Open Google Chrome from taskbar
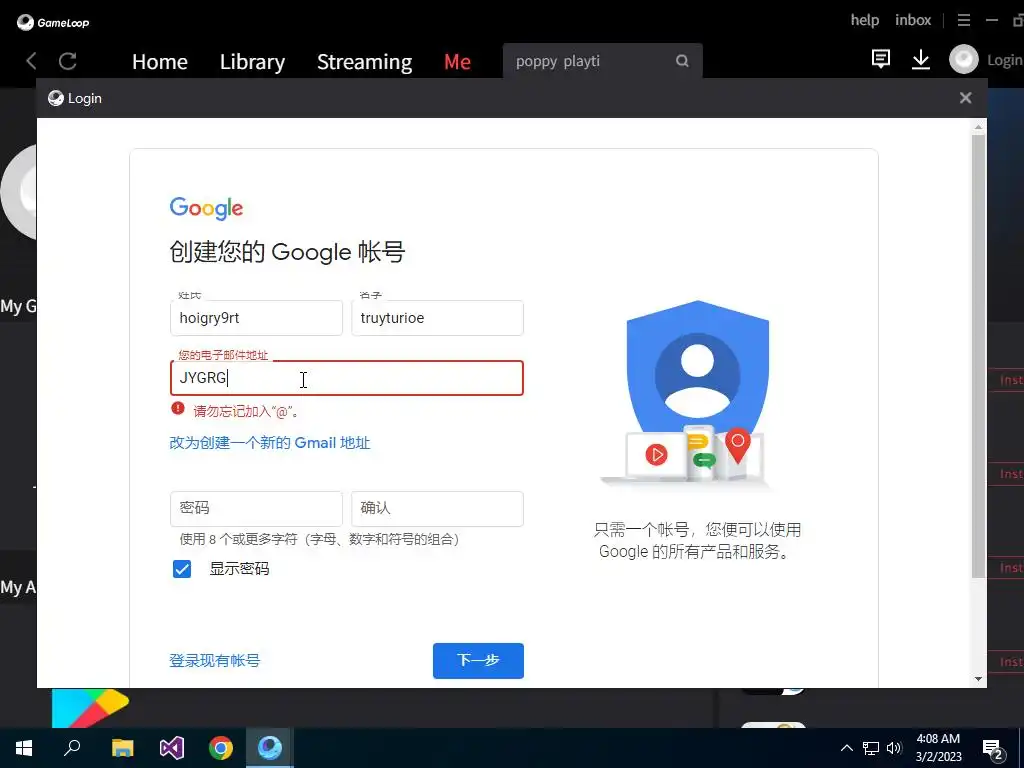This screenshot has height=768, width=1024. tap(221, 748)
